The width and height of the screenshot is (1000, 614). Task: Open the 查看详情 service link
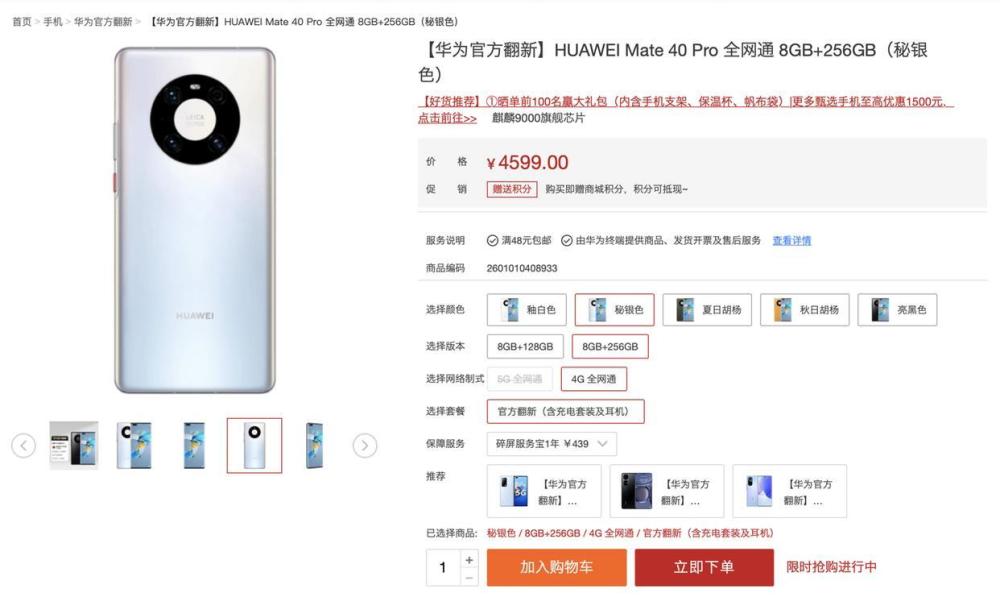[x=791, y=240]
